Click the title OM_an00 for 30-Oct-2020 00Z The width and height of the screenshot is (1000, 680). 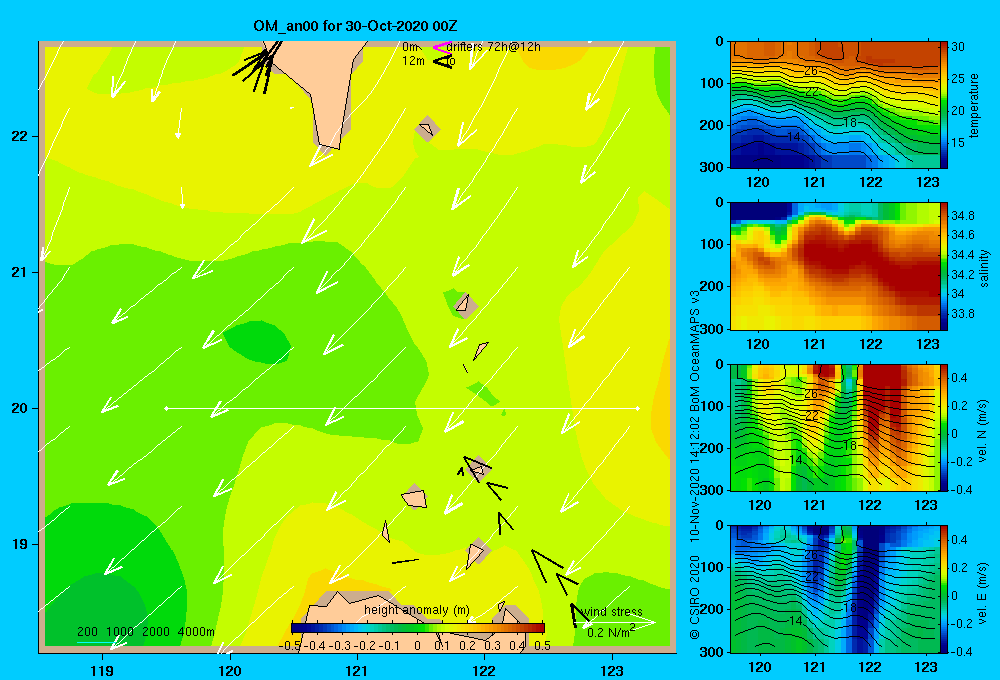pos(355,26)
